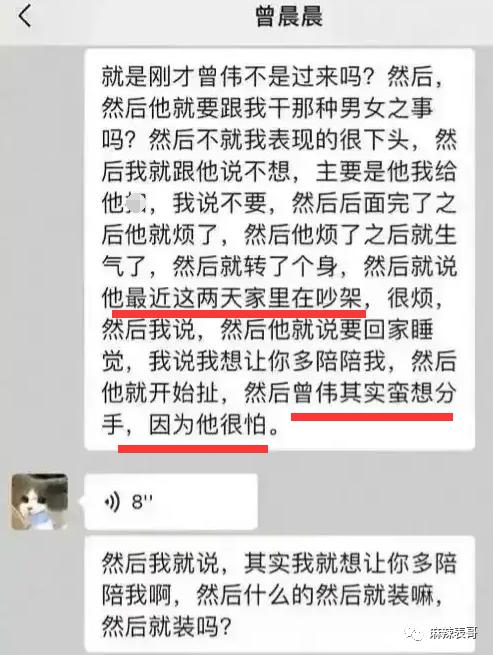Tap the 麻辣表哥 watermark text
The width and height of the screenshot is (493, 655).
pyautogui.click(x=453, y=634)
